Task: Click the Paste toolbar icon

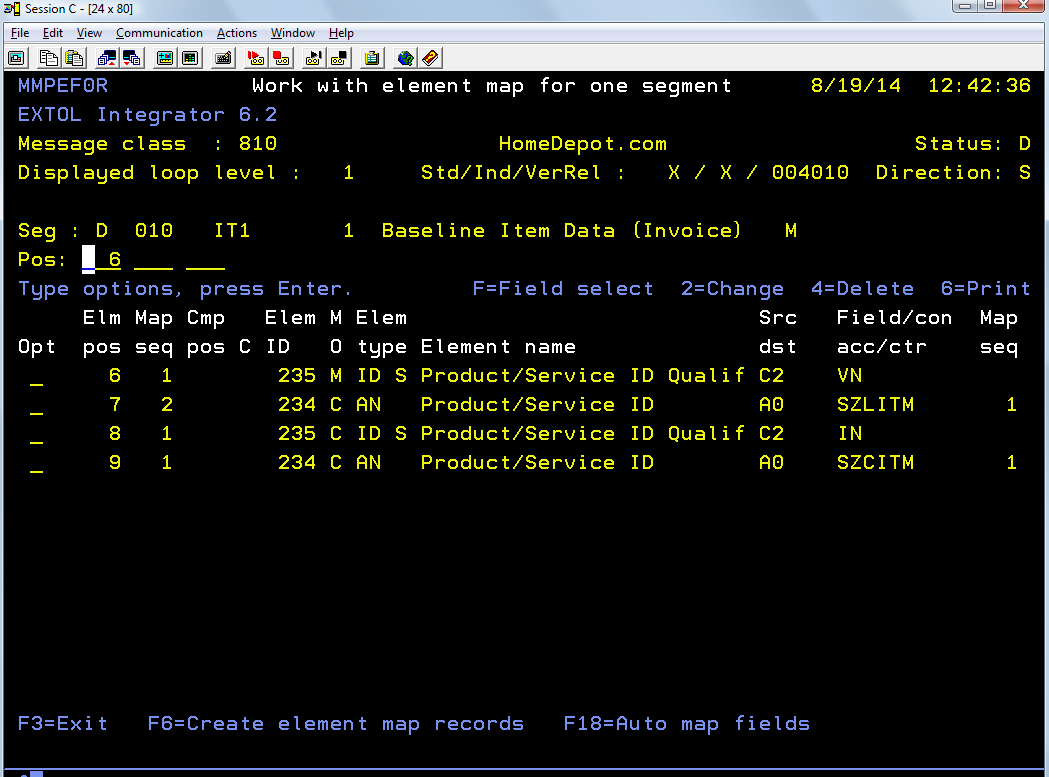Action: pos(74,58)
